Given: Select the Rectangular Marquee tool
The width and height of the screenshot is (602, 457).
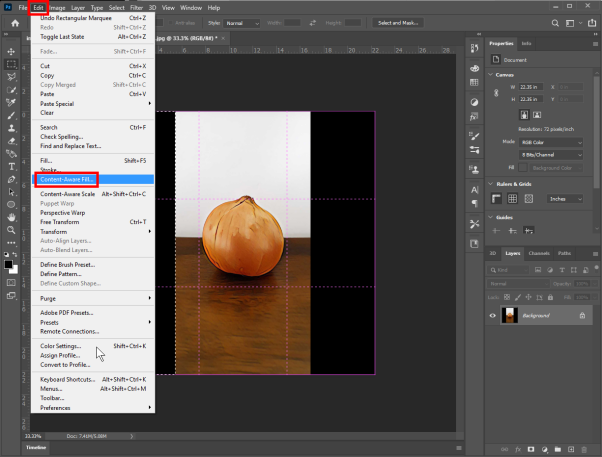Looking at the screenshot, I should coord(11,64).
